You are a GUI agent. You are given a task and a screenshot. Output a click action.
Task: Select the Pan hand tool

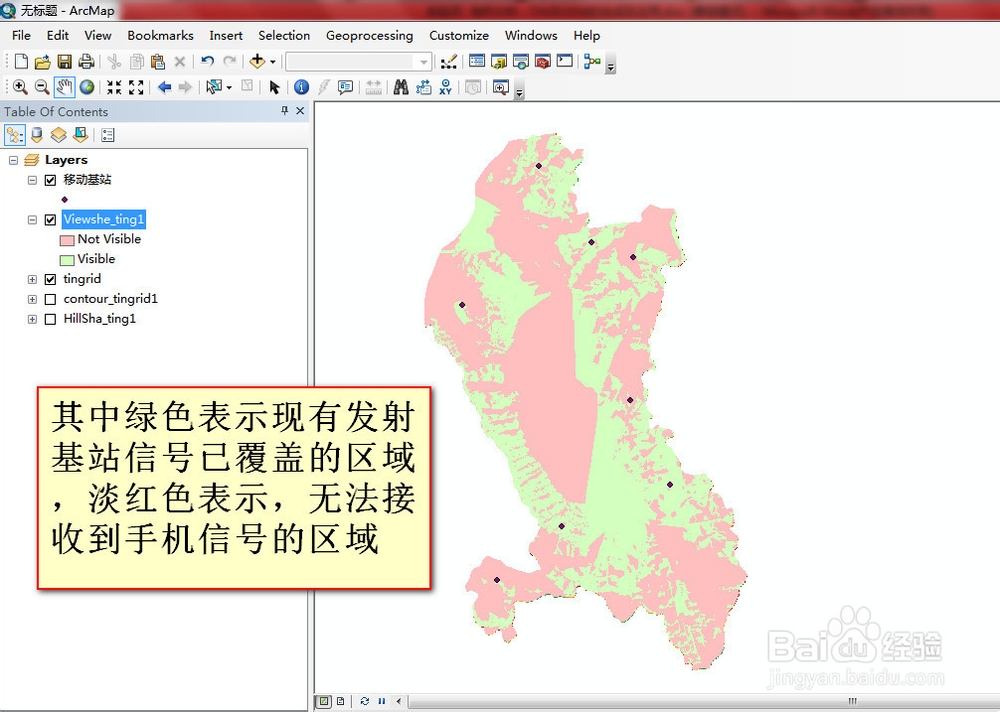64,87
